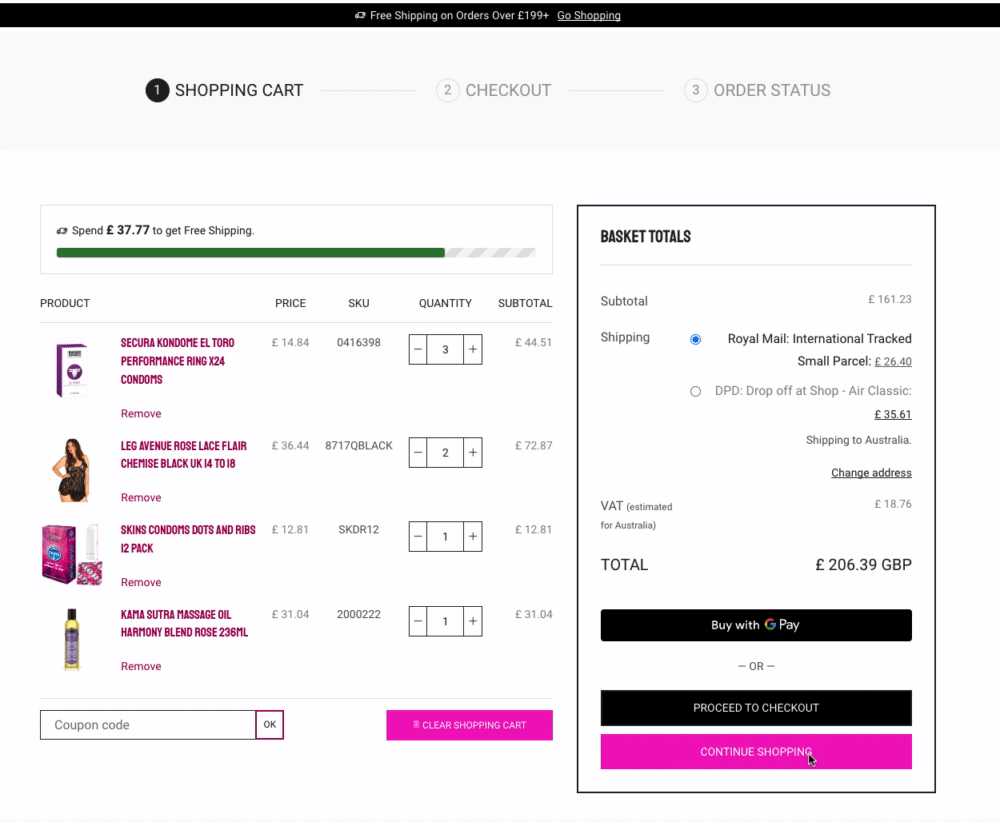View Secura Kondome product thumbnail
1000x822 pixels.
point(71,368)
